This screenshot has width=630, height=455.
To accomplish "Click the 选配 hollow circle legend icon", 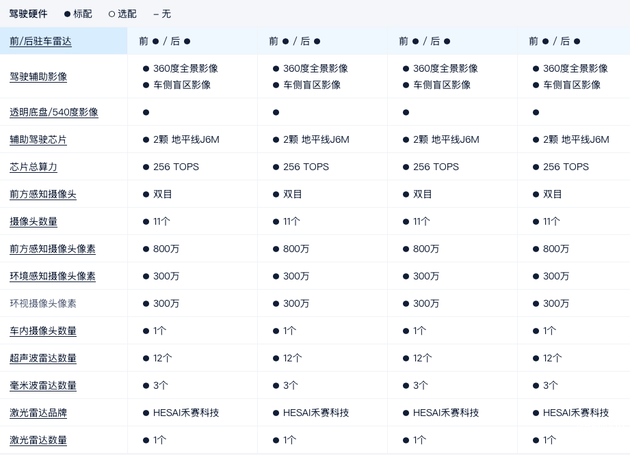I will (112, 14).
